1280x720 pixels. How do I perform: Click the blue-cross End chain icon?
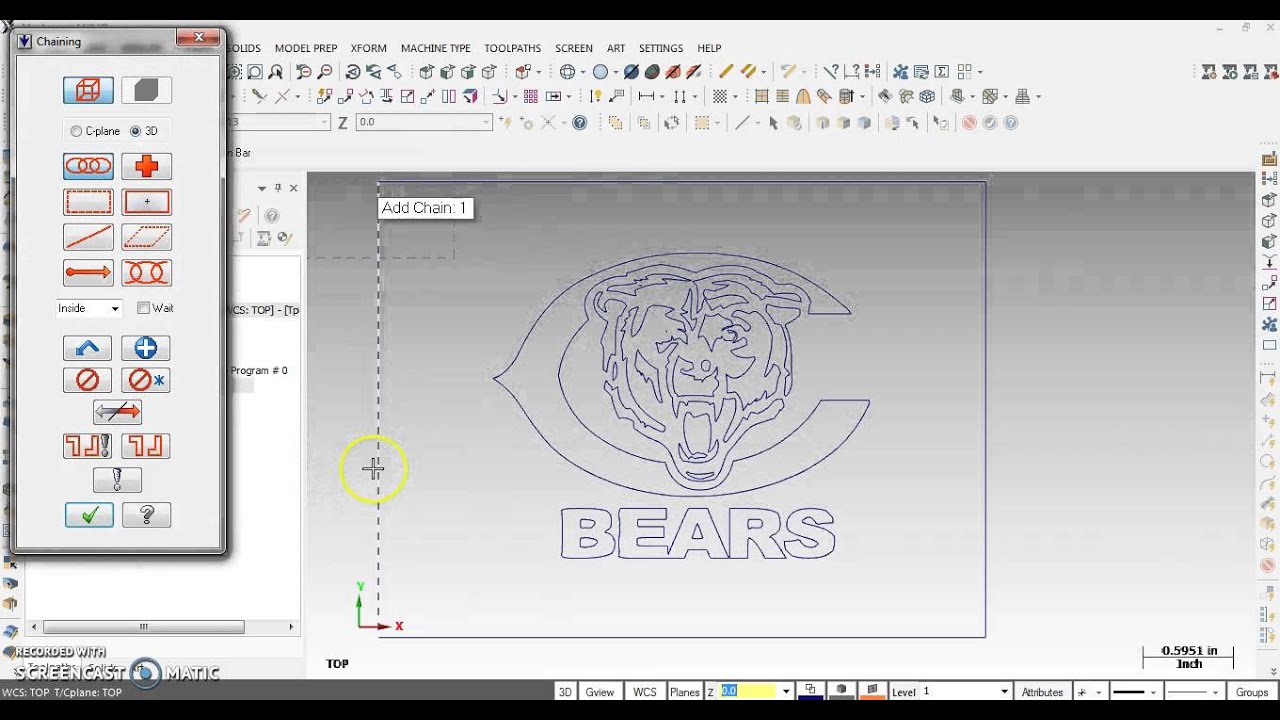[146, 348]
